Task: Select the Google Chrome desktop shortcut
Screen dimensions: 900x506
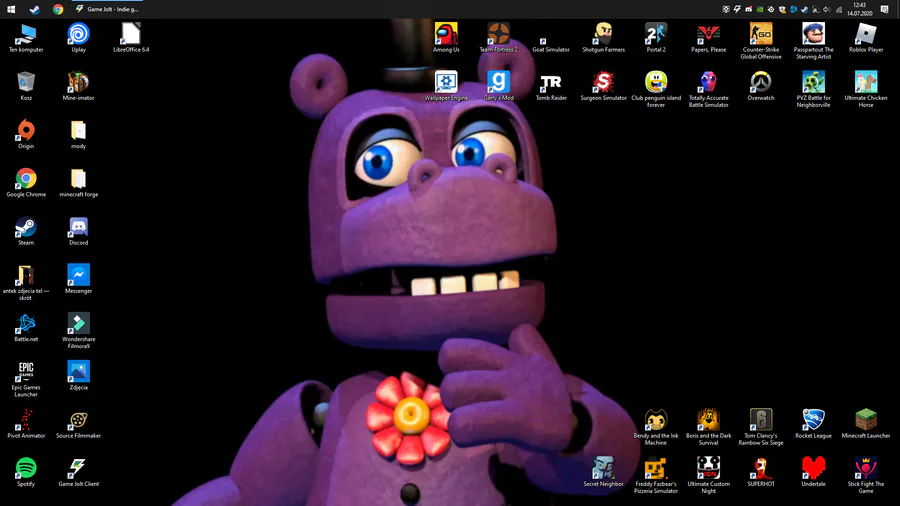Action: click(x=26, y=182)
